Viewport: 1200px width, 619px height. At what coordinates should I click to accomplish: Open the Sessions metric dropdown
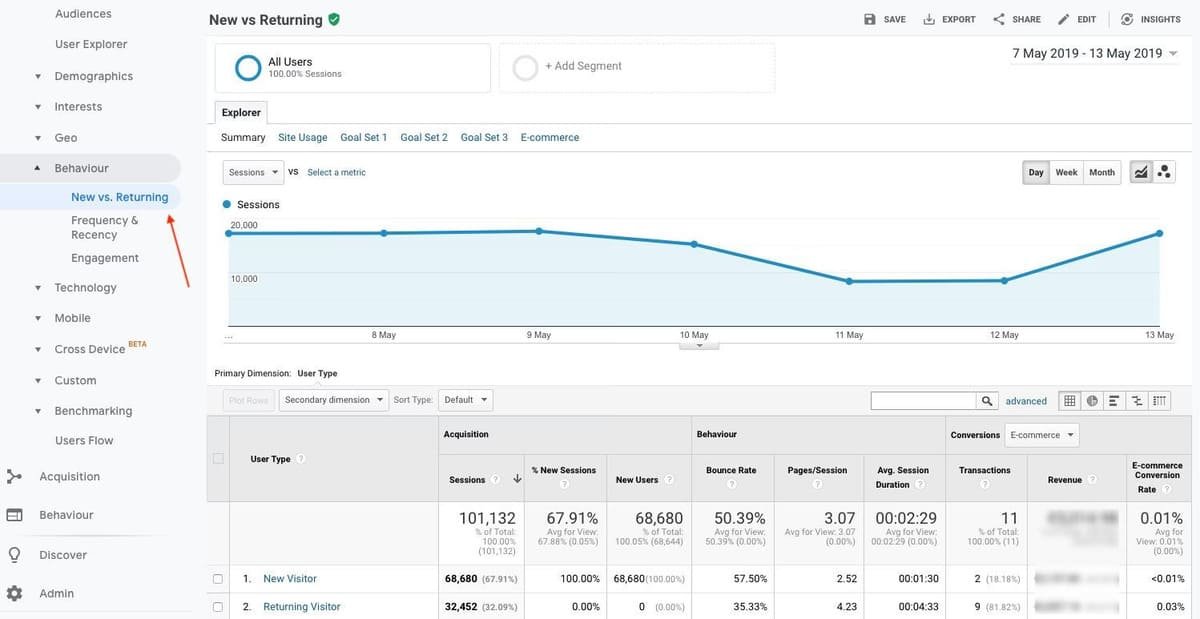[253, 172]
